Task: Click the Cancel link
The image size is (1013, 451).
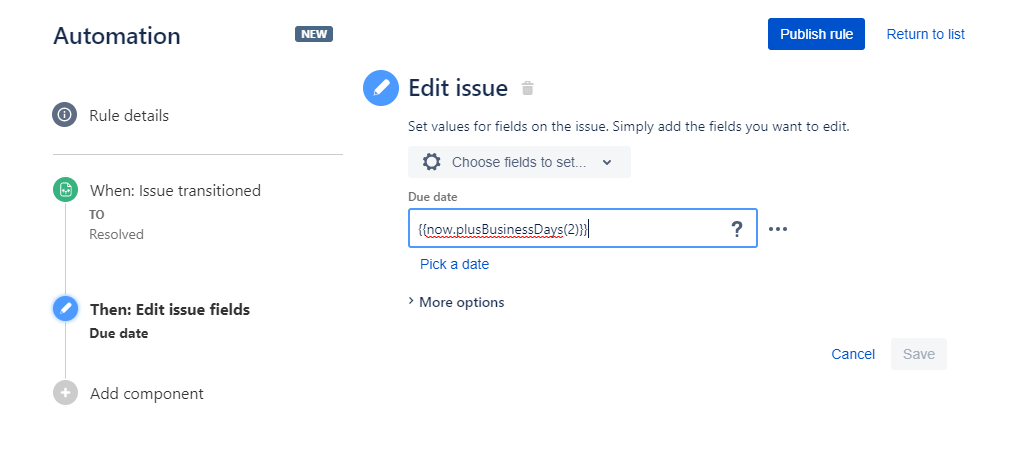Action: (853, 354)
